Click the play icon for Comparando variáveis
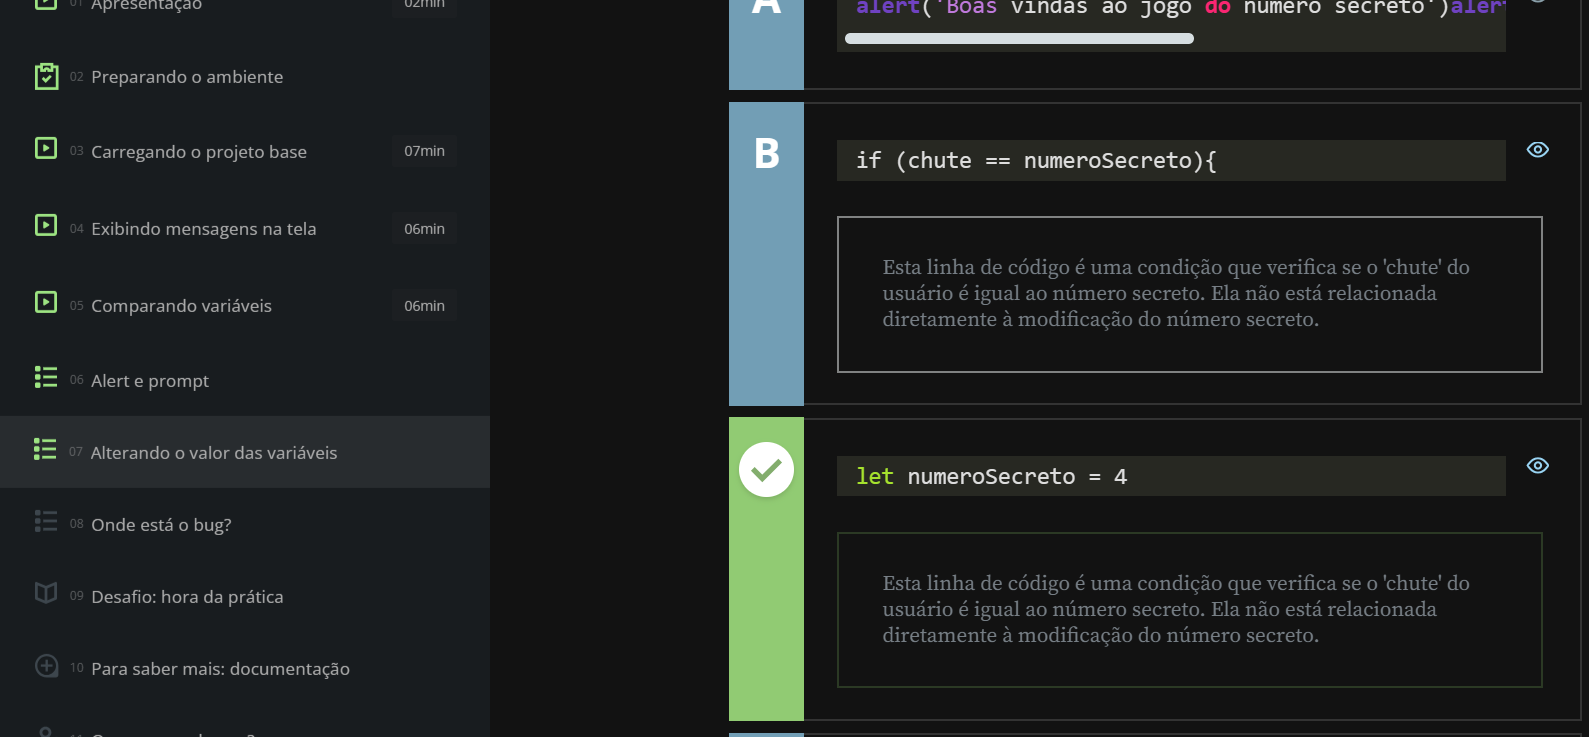 [46, 302]
